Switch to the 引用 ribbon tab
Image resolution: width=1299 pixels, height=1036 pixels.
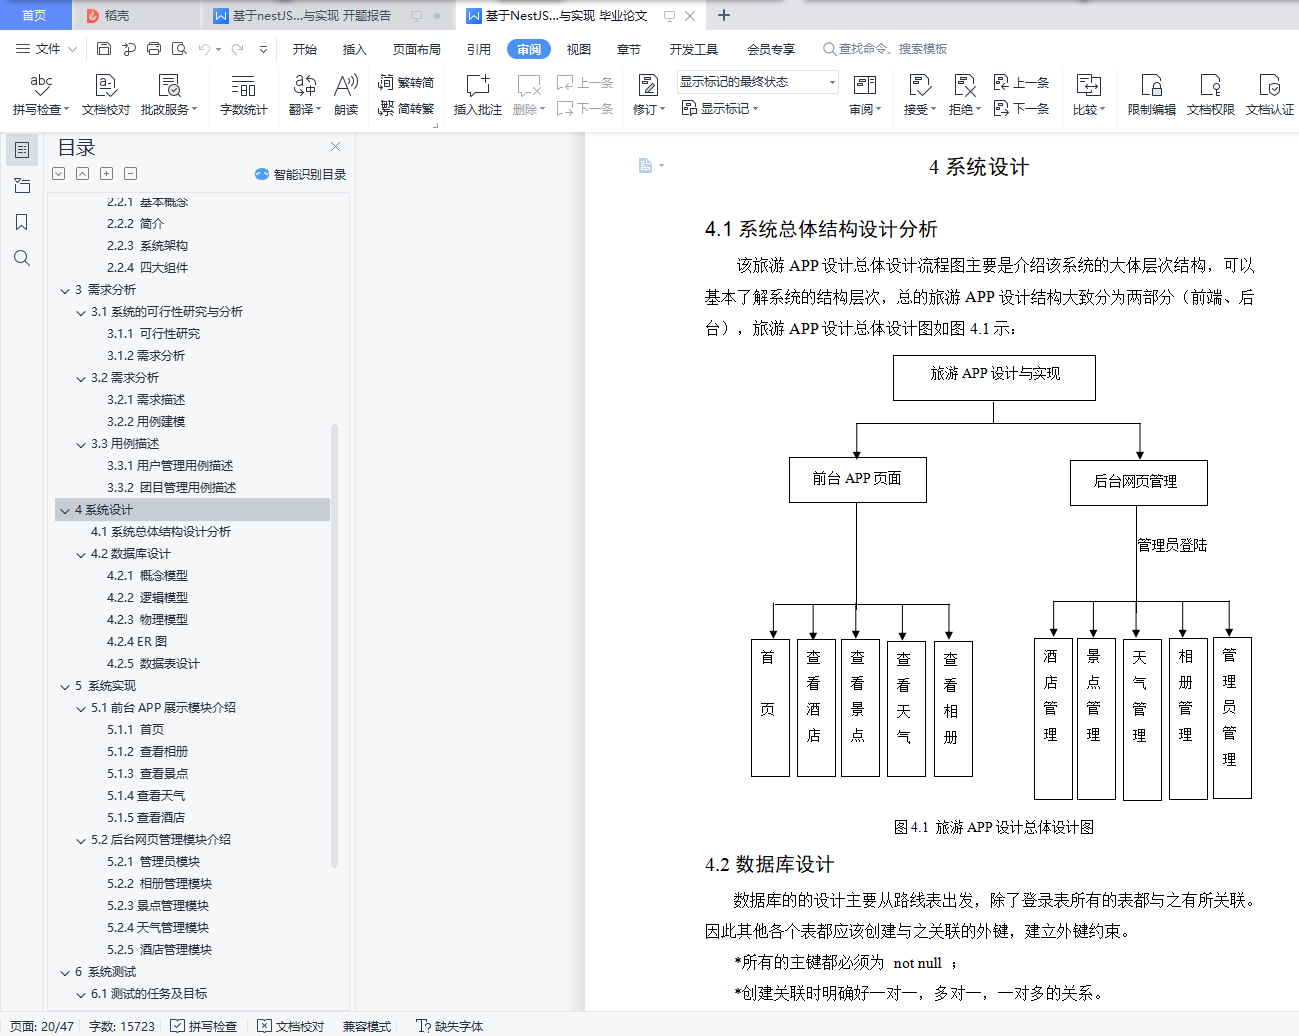coord(479,49)
